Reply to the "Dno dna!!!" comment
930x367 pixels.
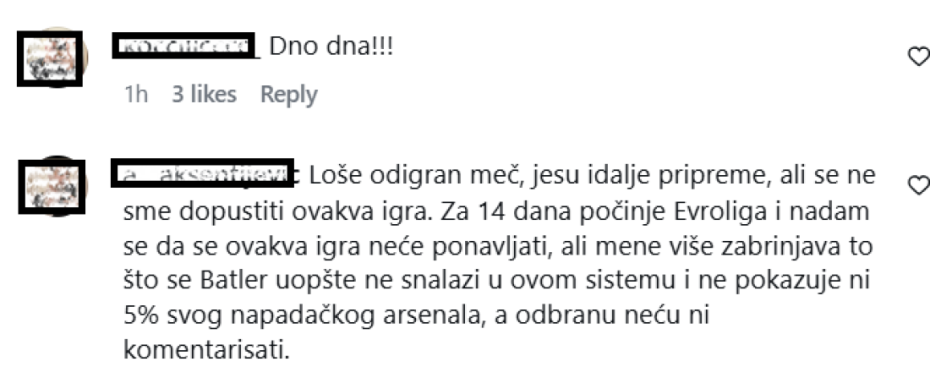pyautogui.click(x=289, y=95)
